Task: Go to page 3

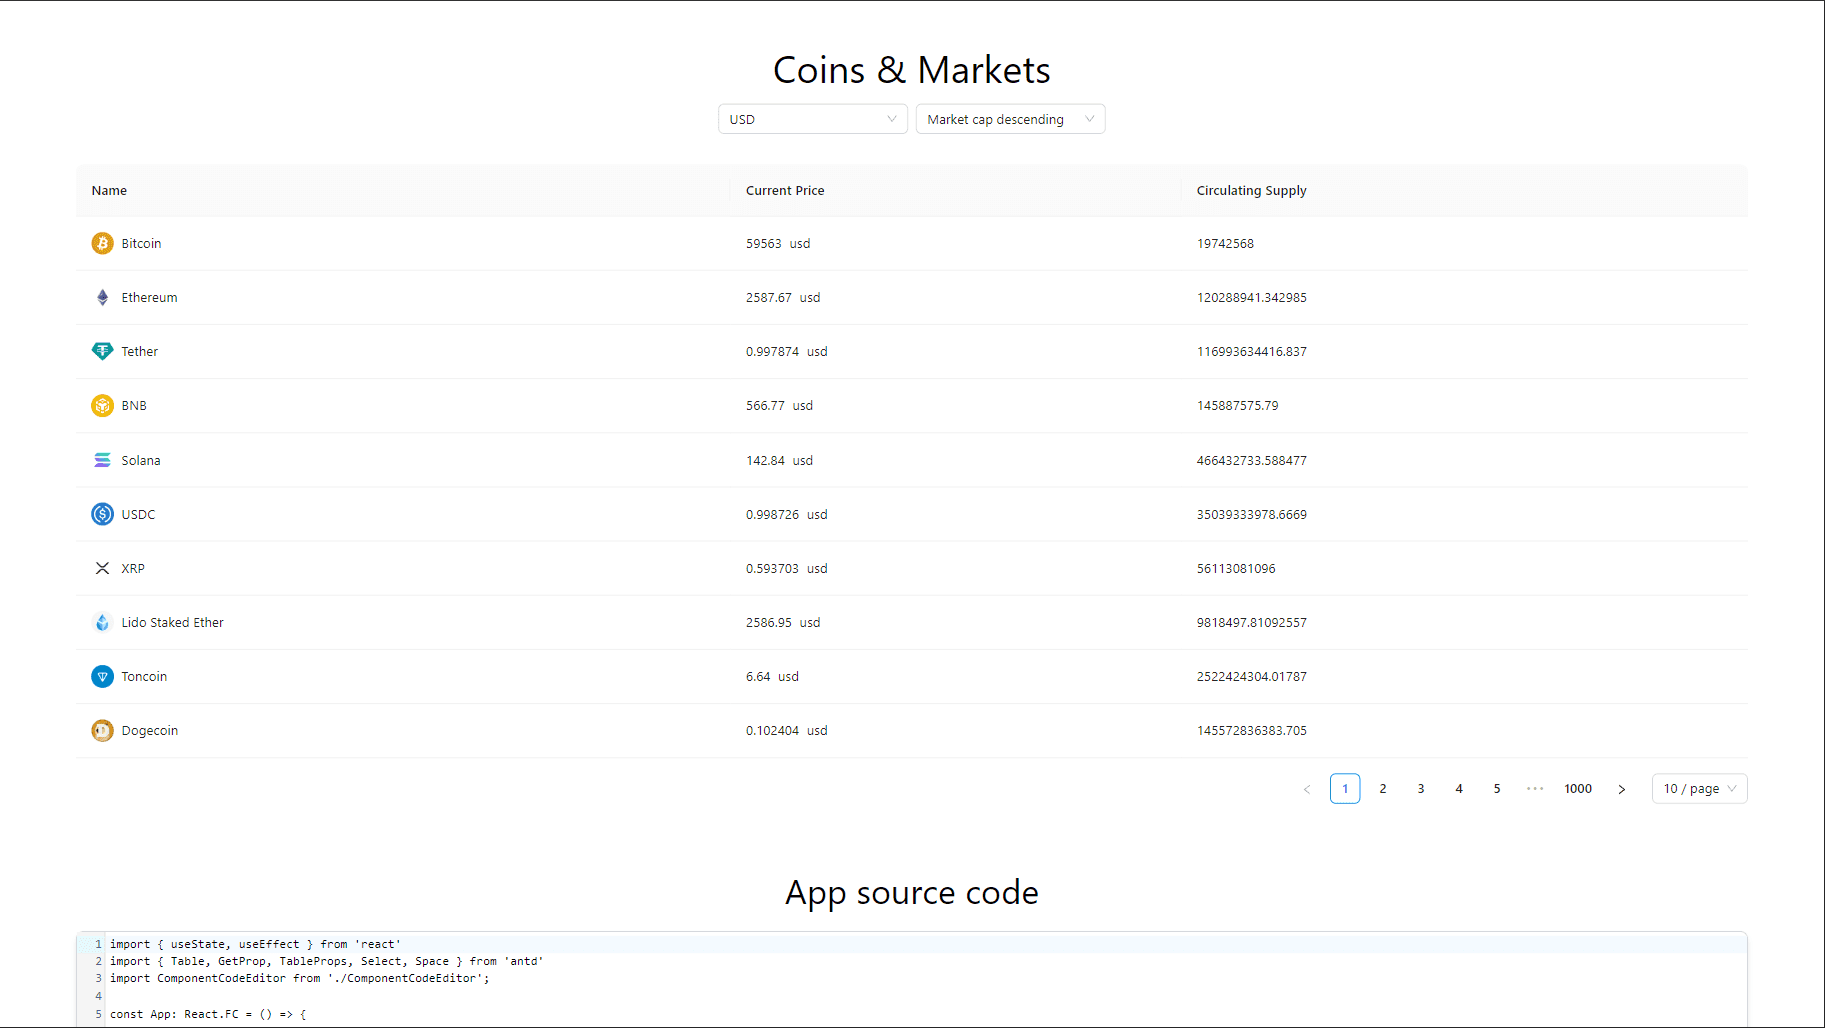Action: click(x=1421, y=789)
